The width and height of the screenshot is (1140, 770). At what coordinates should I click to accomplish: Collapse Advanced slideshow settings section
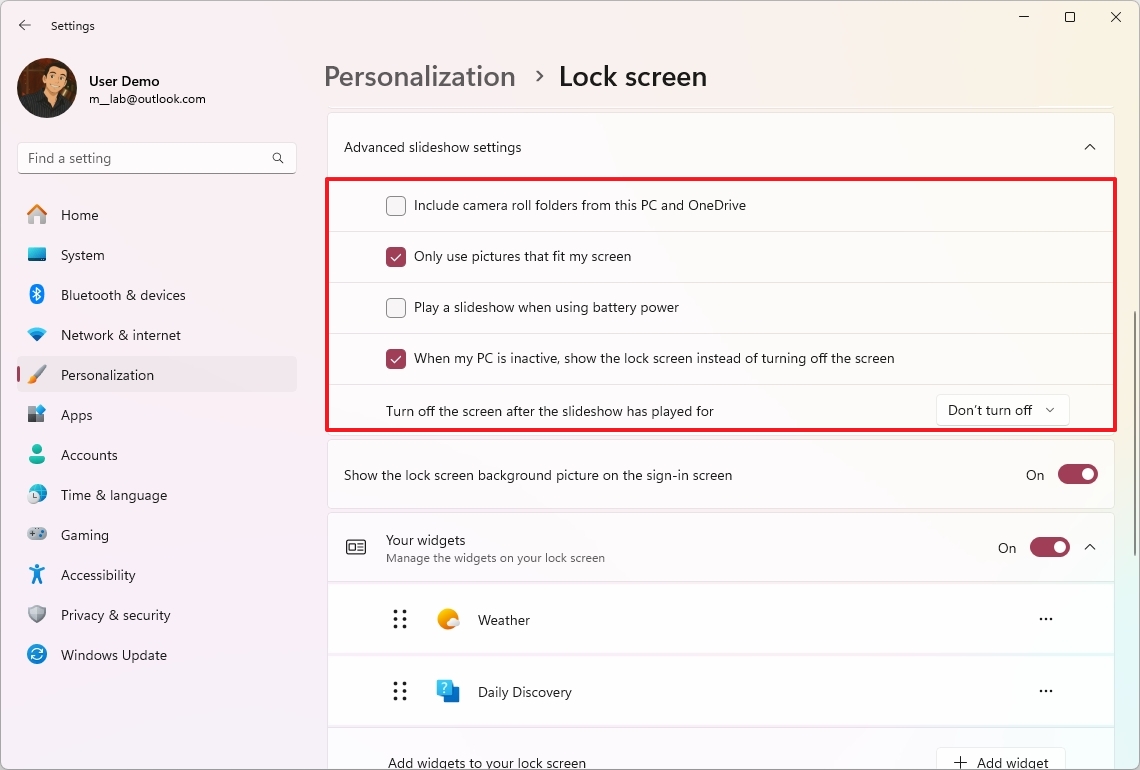1090,147
